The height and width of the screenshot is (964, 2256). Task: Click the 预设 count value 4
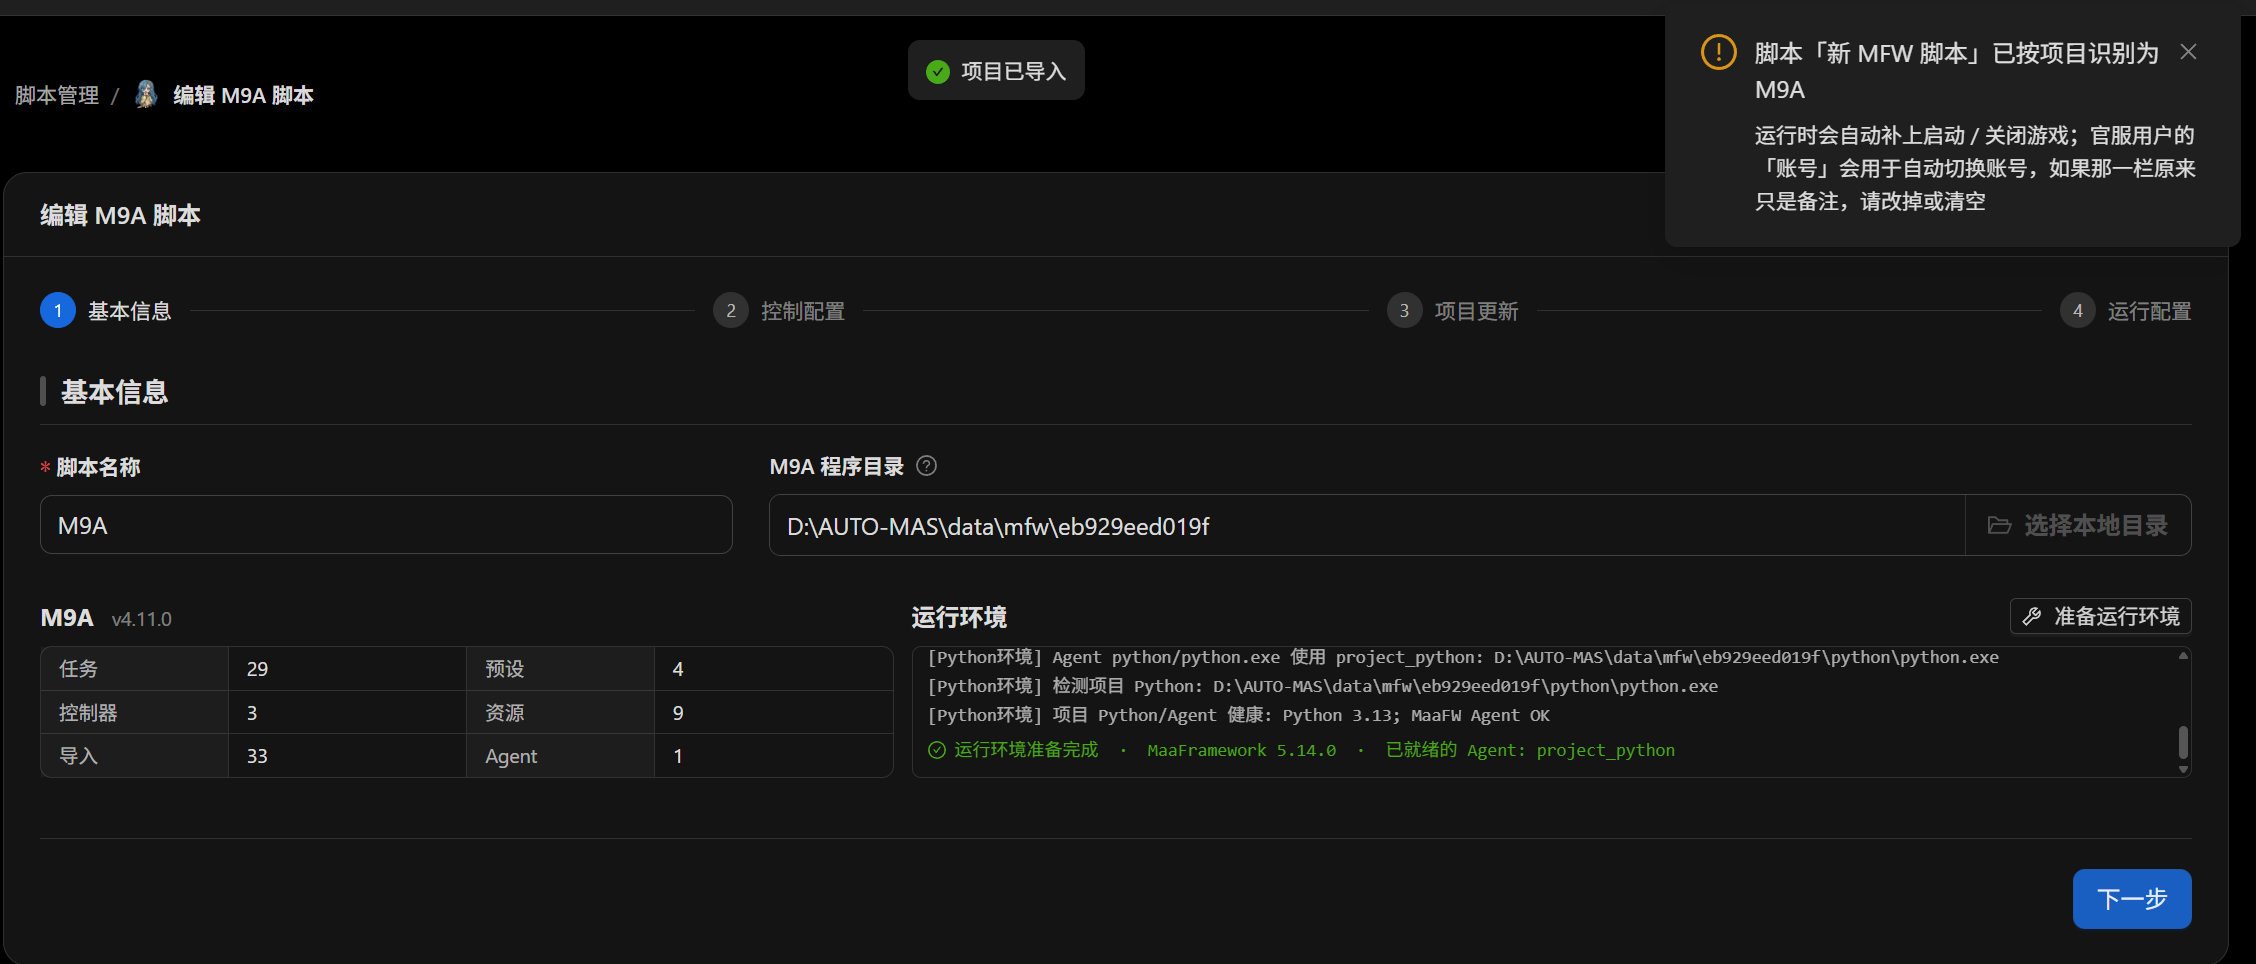pyautogui.click(x=678, y=669)
